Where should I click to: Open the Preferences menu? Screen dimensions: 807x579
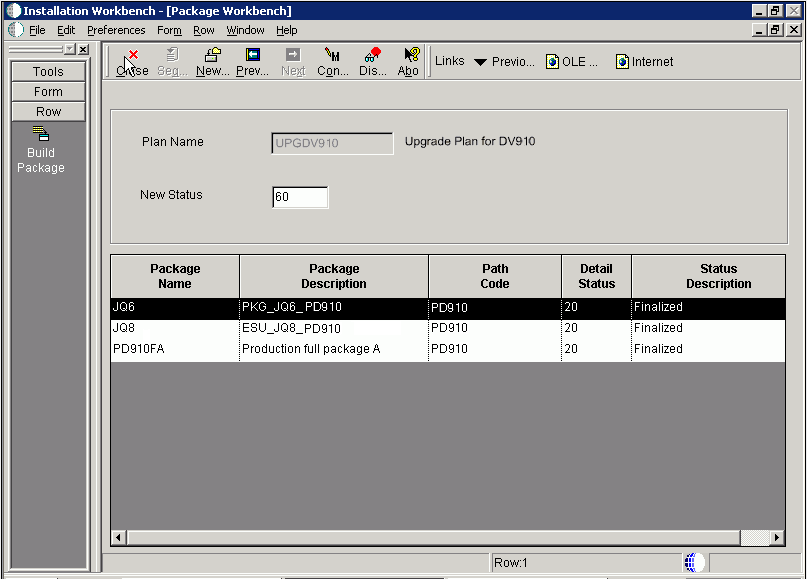coord(116,30)
